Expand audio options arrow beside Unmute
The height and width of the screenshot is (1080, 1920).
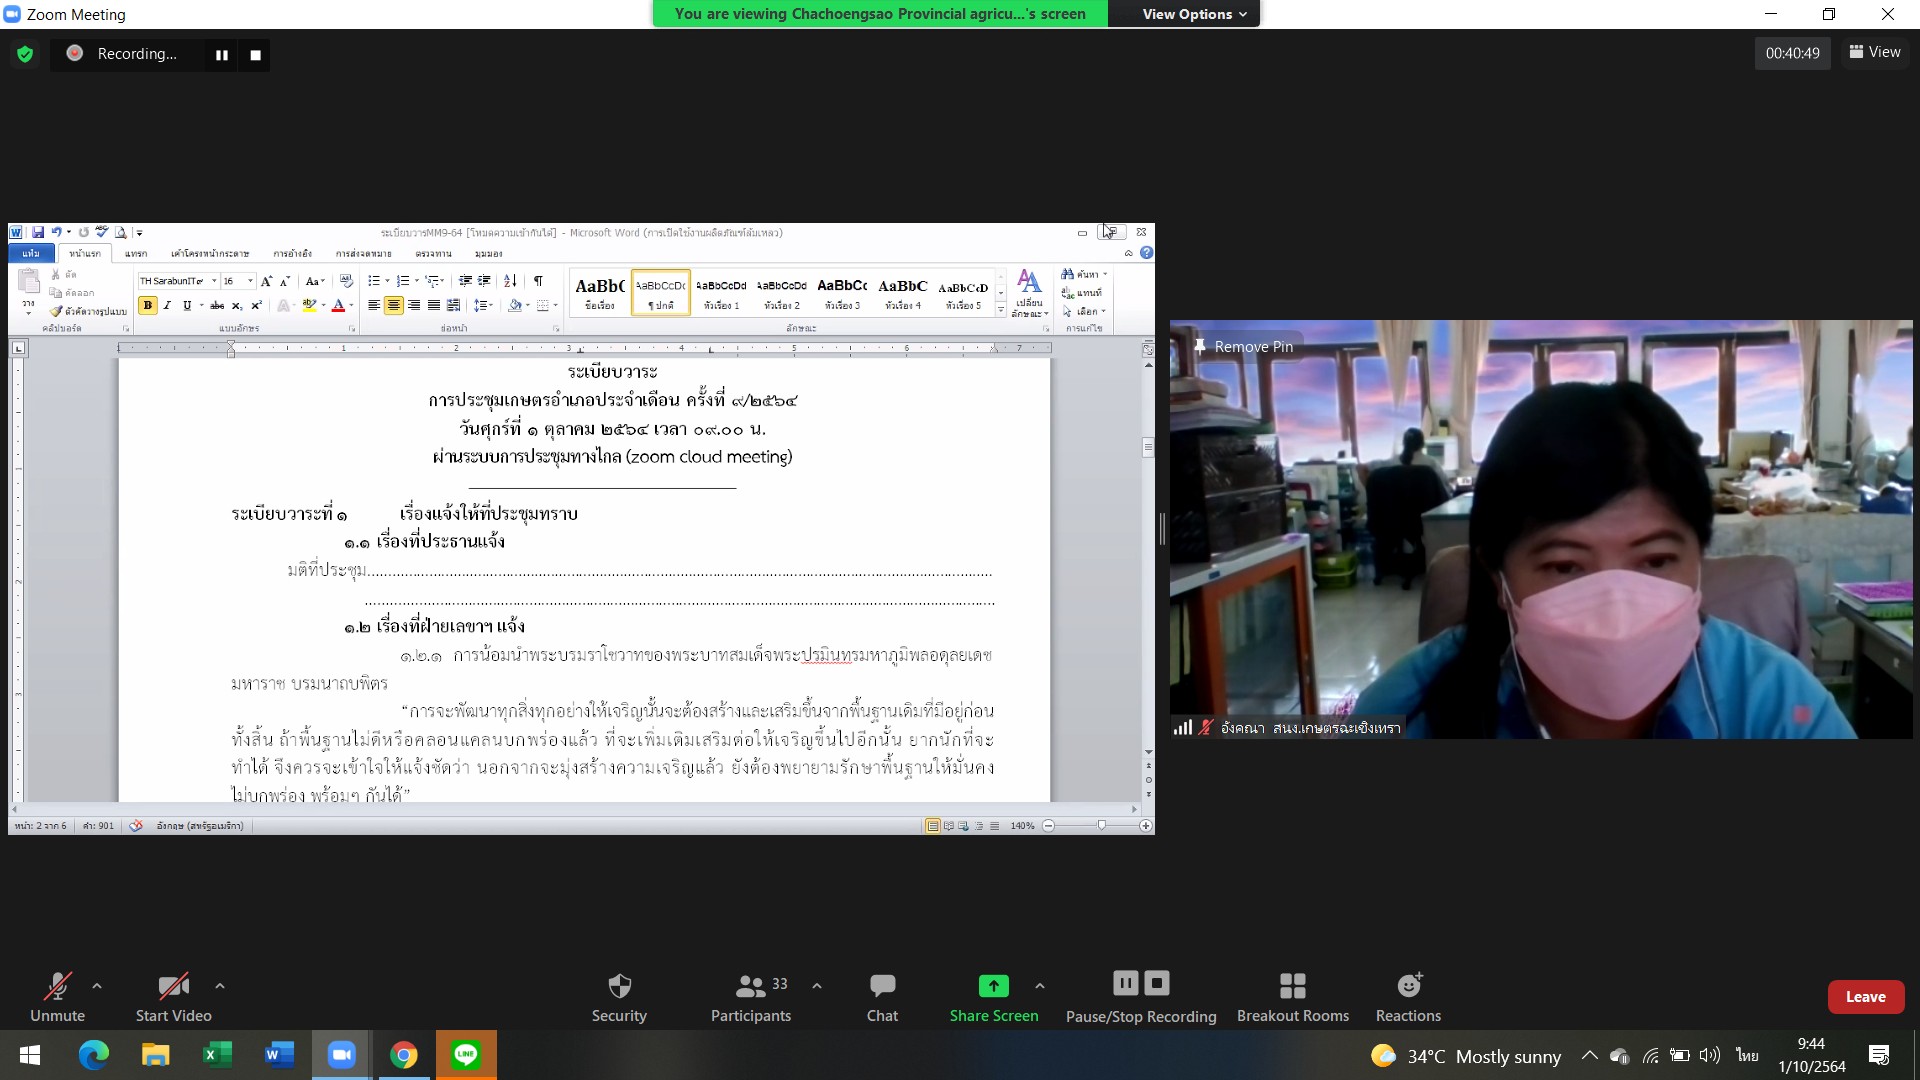[x=97, y=986]
